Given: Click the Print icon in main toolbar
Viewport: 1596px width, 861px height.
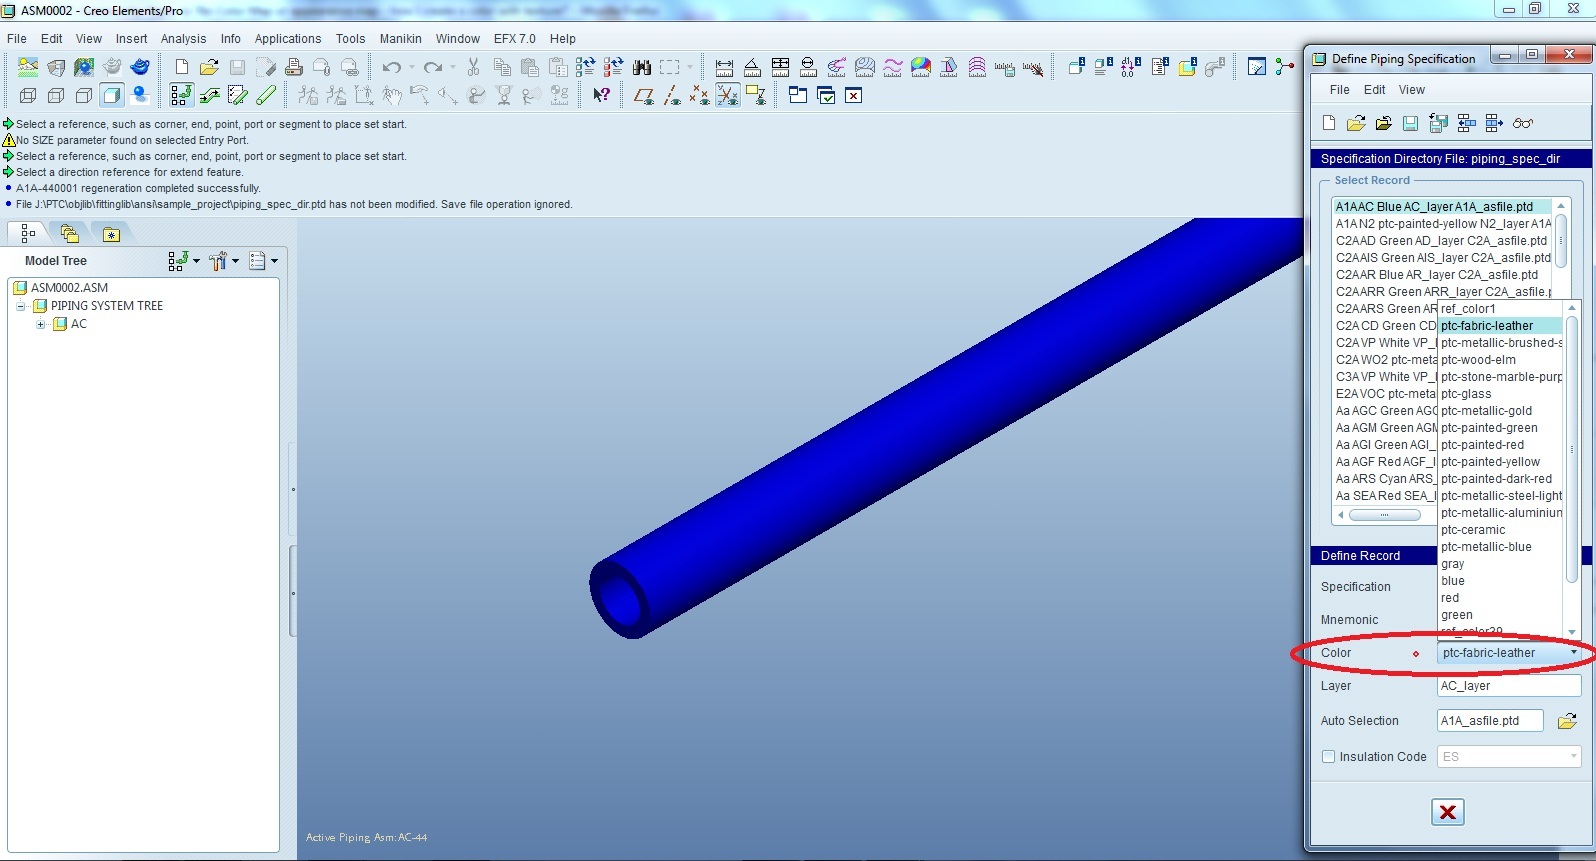Looking at the screenshot, I should pyautogui.click(x=293, y=67).
